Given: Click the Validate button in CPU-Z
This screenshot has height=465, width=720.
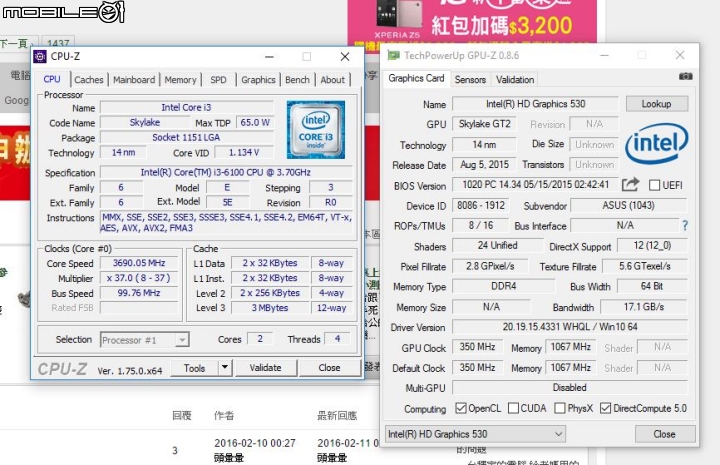Looking at the screenshot, I should click(x=265, y=368).
